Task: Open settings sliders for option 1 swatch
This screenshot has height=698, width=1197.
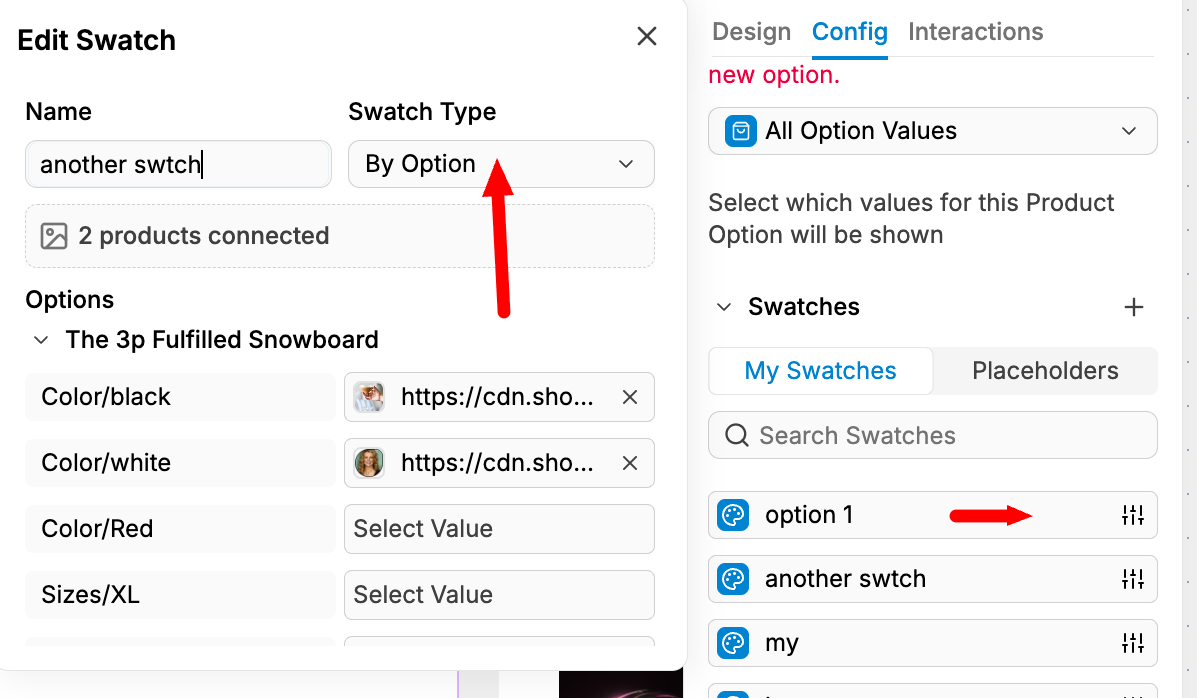Action: click(x=1132, y=516)
